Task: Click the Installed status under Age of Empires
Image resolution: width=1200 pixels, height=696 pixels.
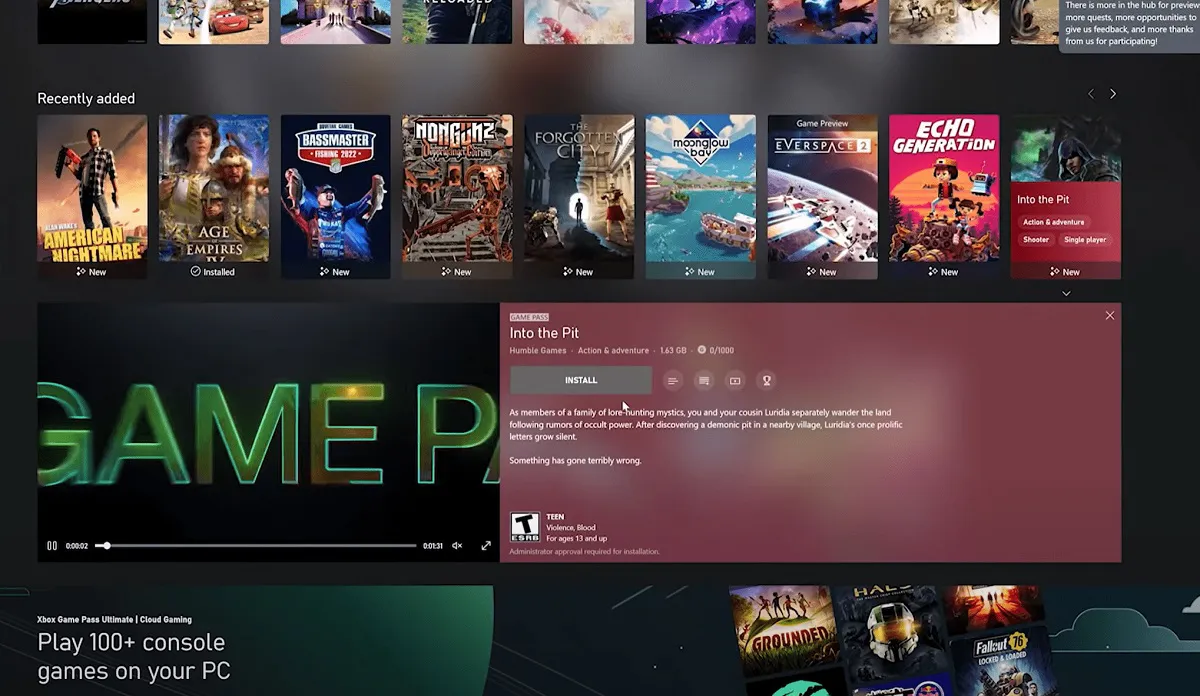Action: click(213, 272)
